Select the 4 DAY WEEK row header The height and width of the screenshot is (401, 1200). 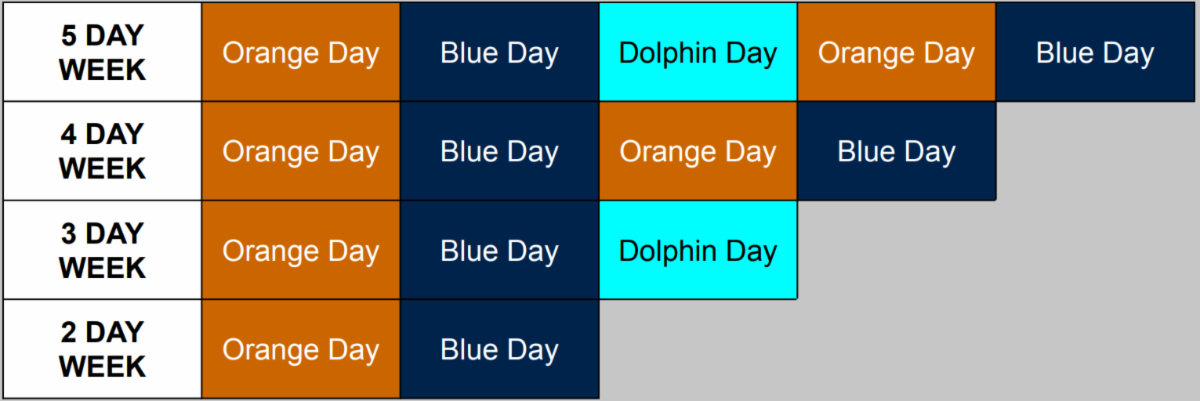pos(102,151)
